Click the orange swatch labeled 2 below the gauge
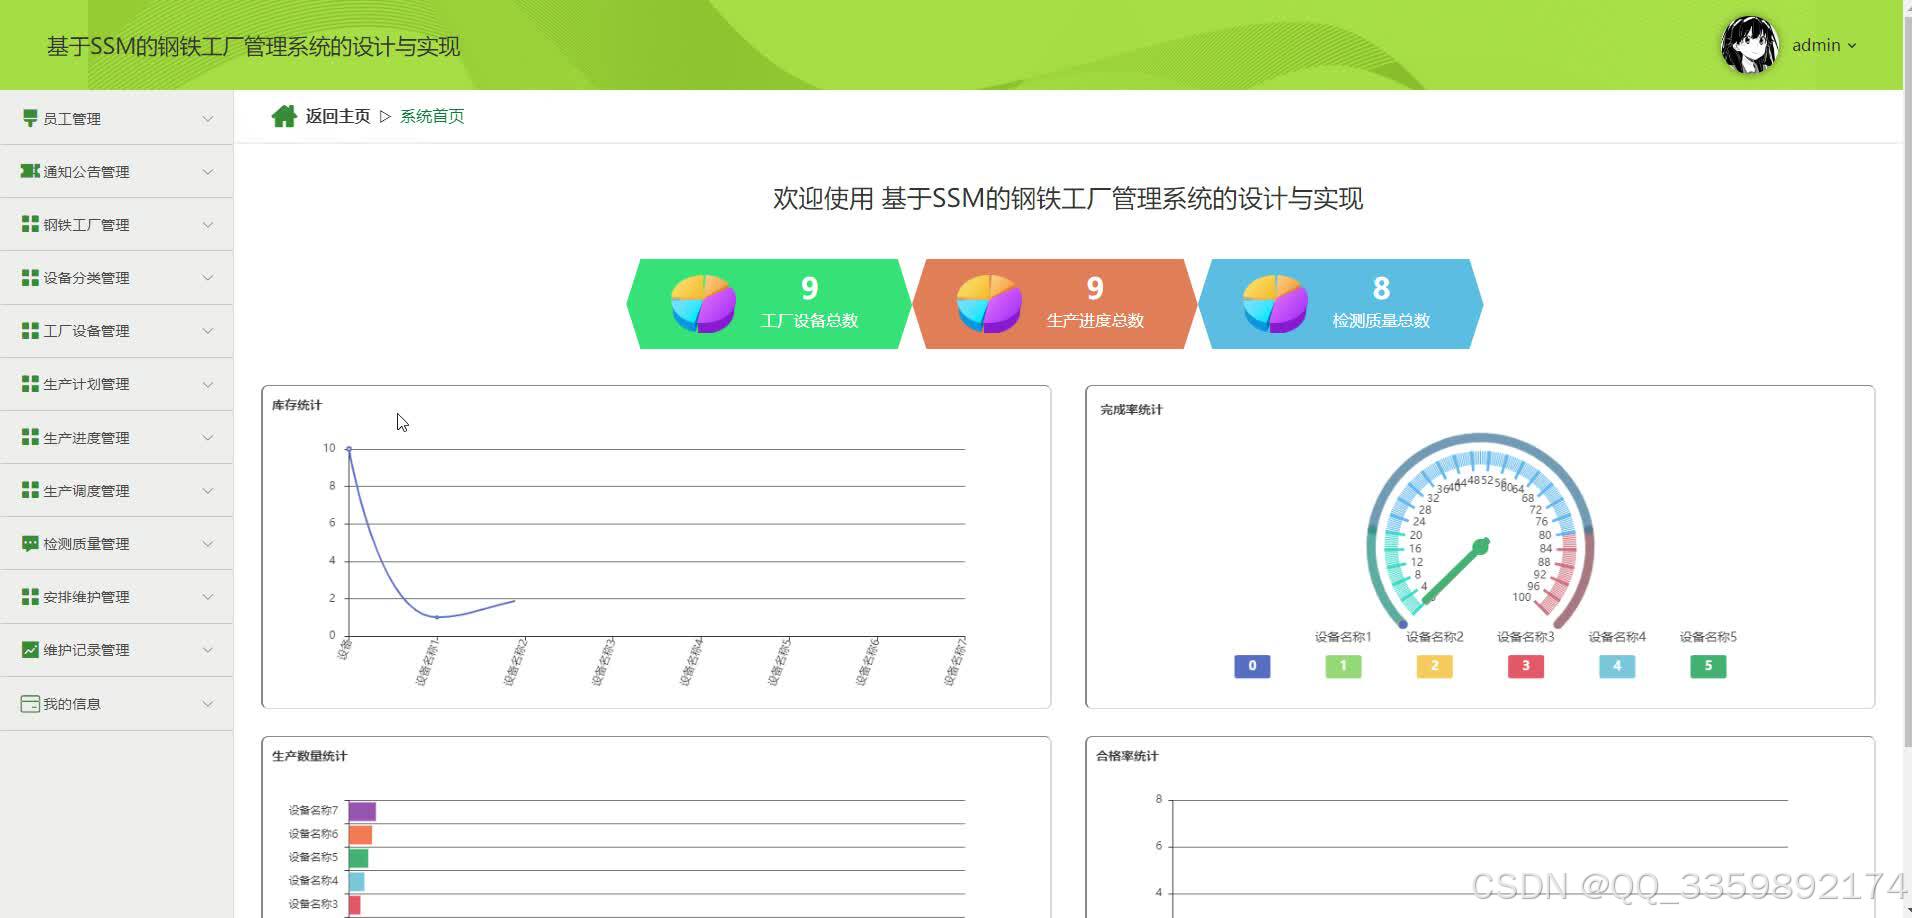This screenshot has height=918, width=1912. pos(1434,666)
